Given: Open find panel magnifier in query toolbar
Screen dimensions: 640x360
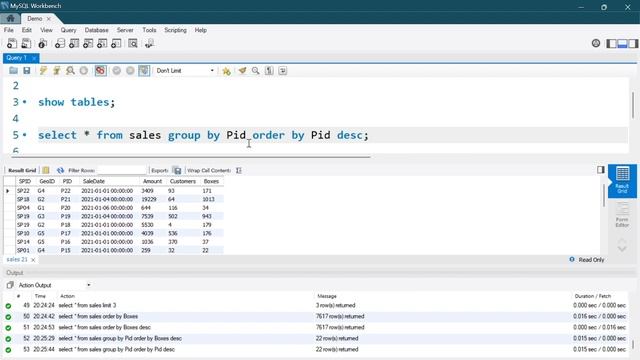Looking at the screenshot, I should coord(256,71).
